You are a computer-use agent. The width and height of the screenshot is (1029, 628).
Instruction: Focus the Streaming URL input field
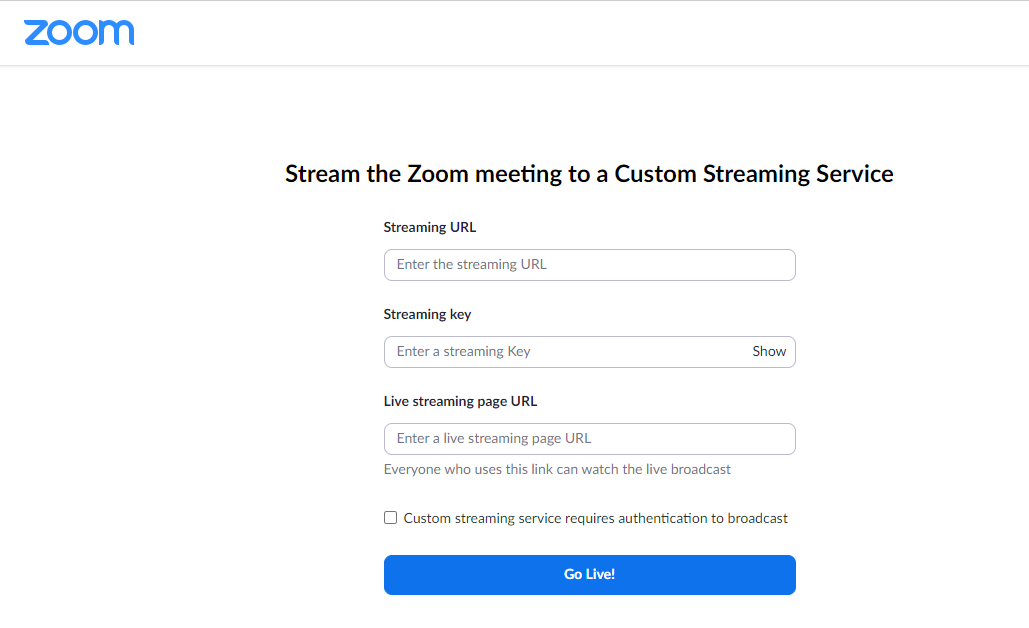589,265
